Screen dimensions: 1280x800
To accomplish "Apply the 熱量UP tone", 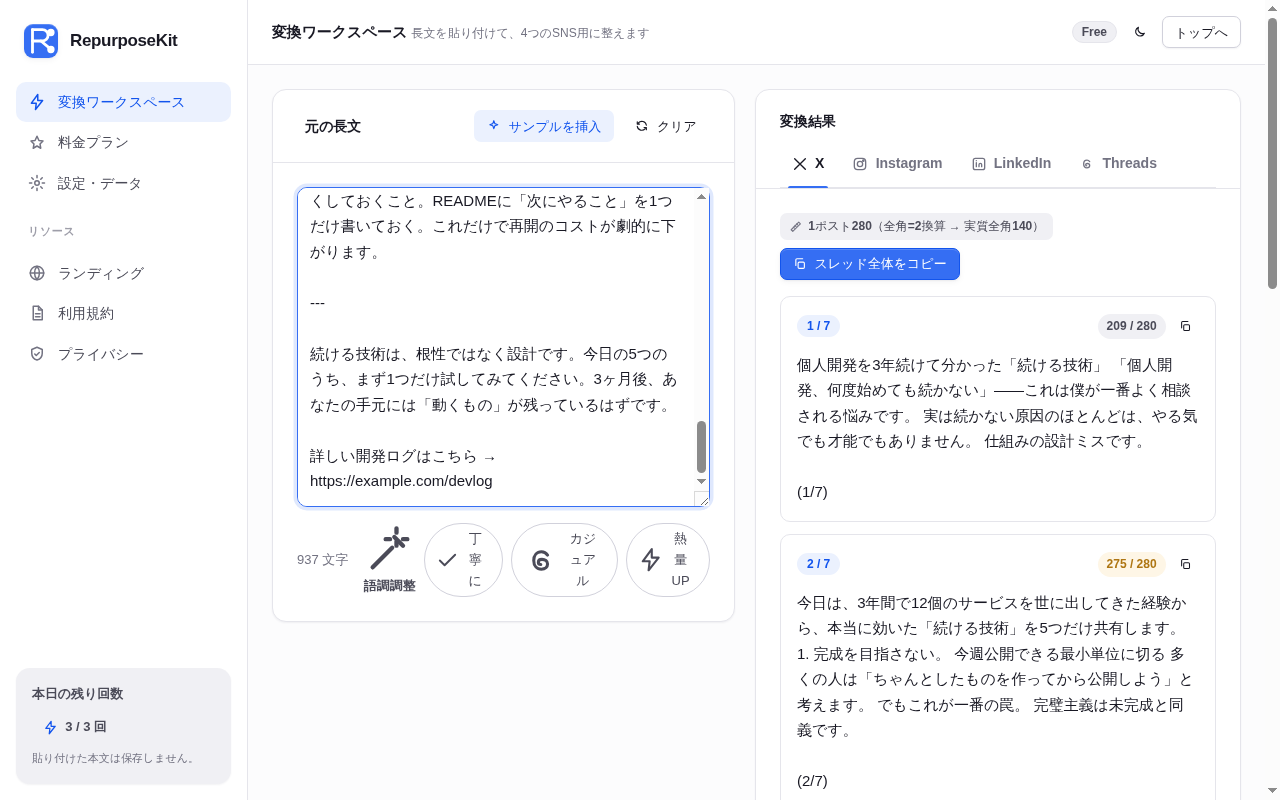I will point(668,560).
